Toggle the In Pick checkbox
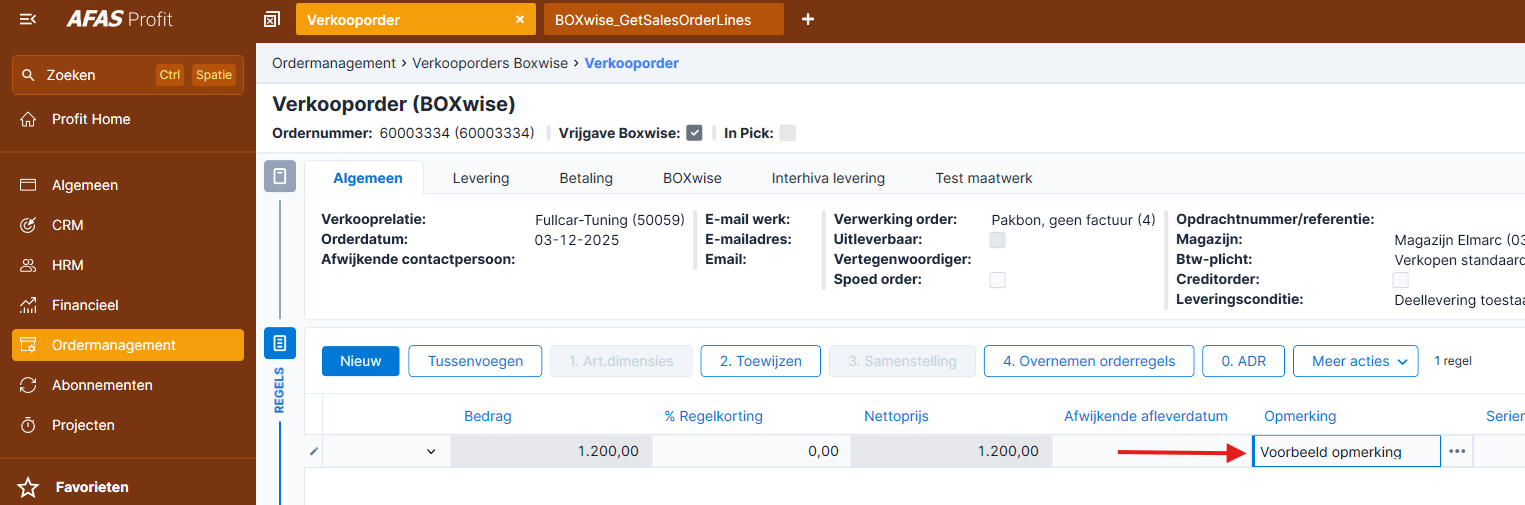Viewport: 1525px width, 505px height. tap(788, 133)
